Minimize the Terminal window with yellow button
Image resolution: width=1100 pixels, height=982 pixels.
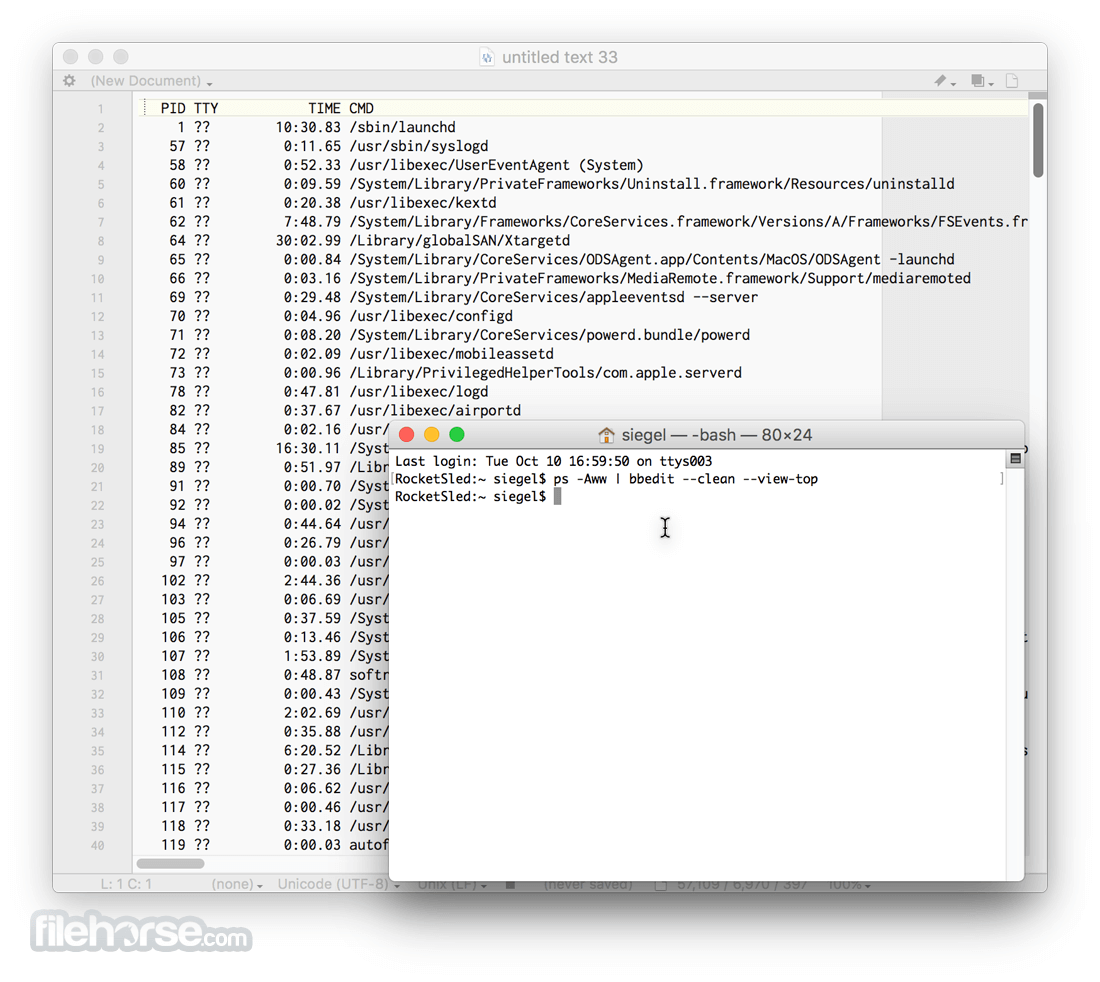pos(431,435)
